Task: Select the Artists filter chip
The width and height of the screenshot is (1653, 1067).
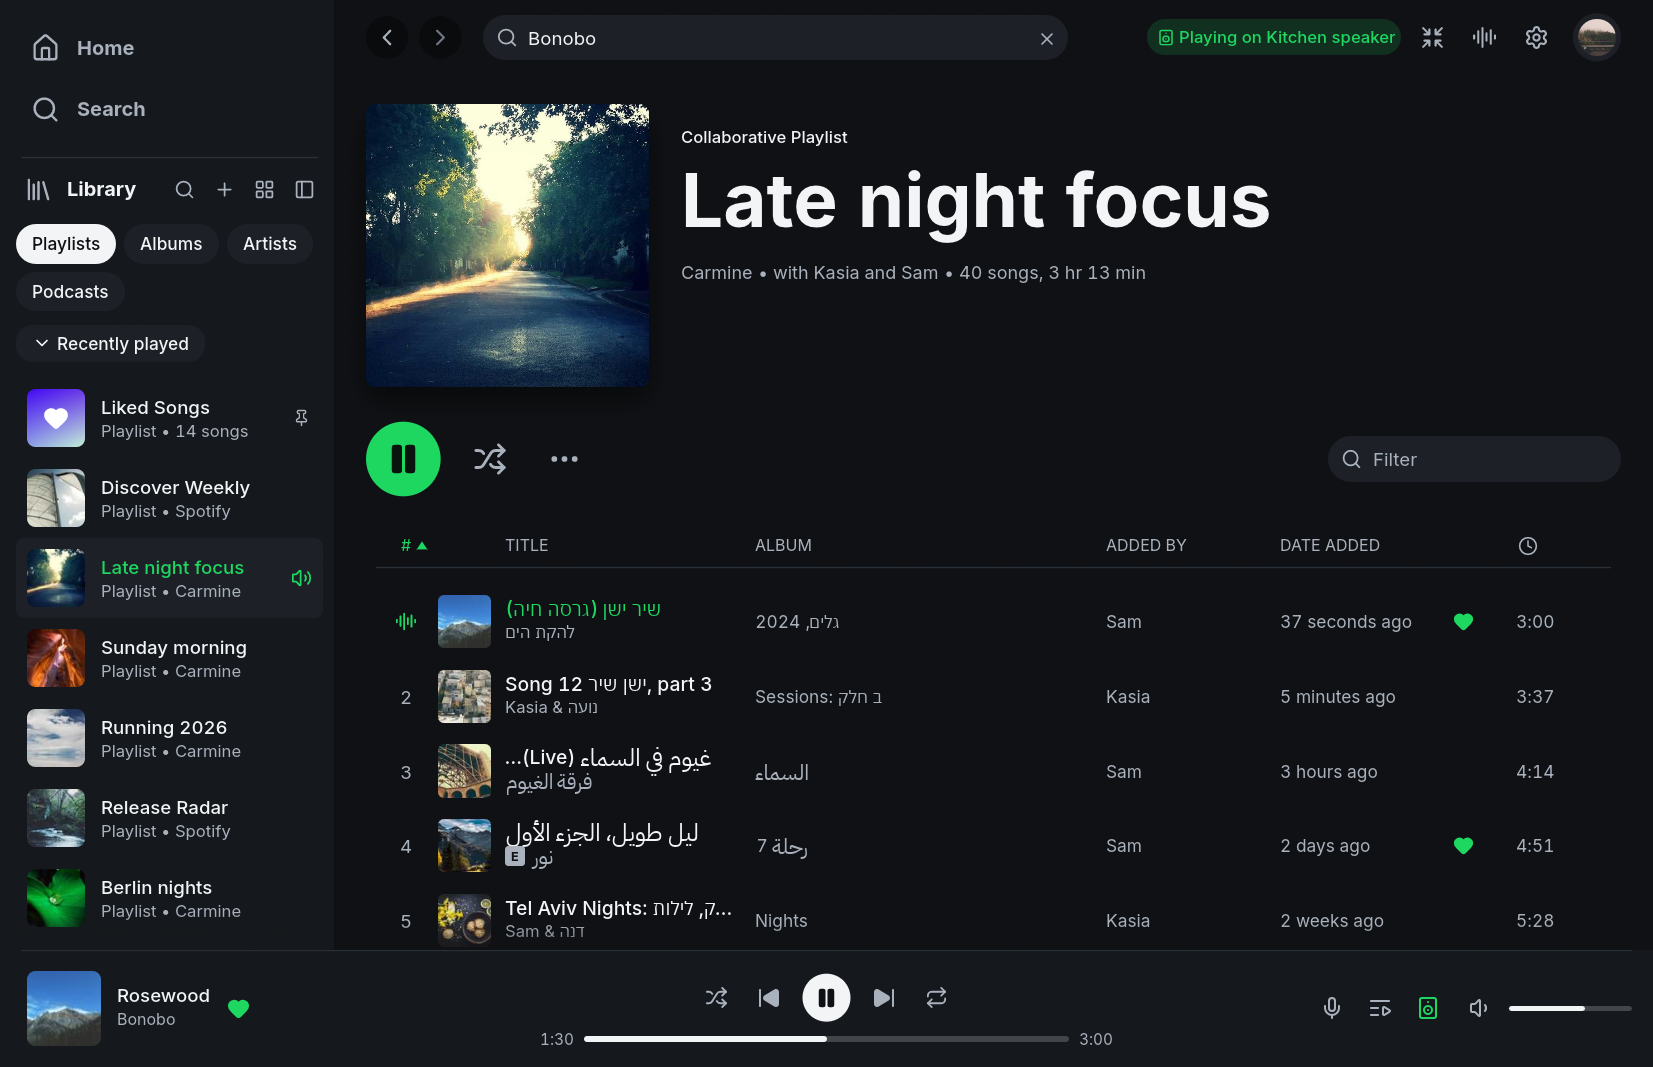Action: pos(270,244)
